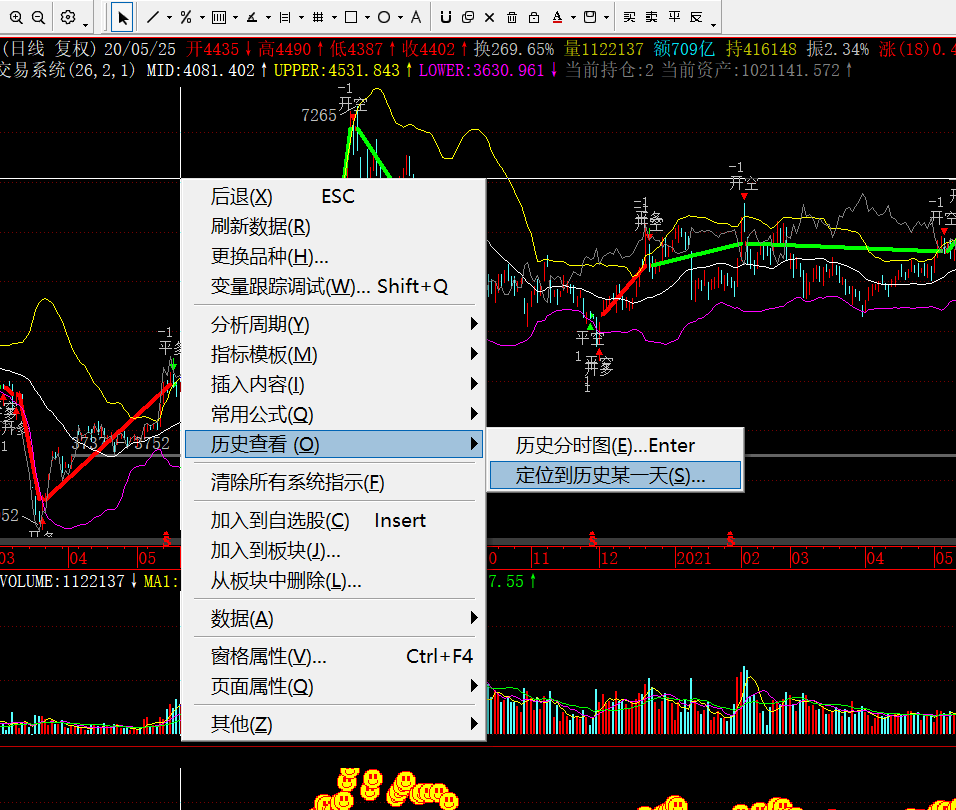
Task: Click the 2021 label on time axis
Action: [694, 558]
